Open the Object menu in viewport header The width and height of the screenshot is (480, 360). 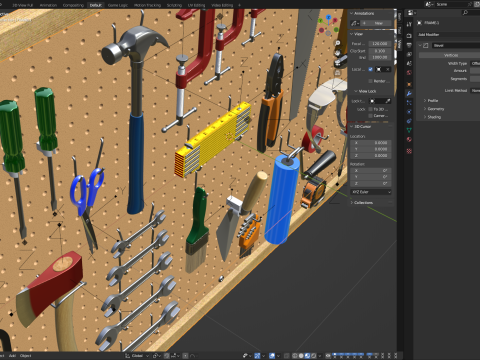(25, 356)
